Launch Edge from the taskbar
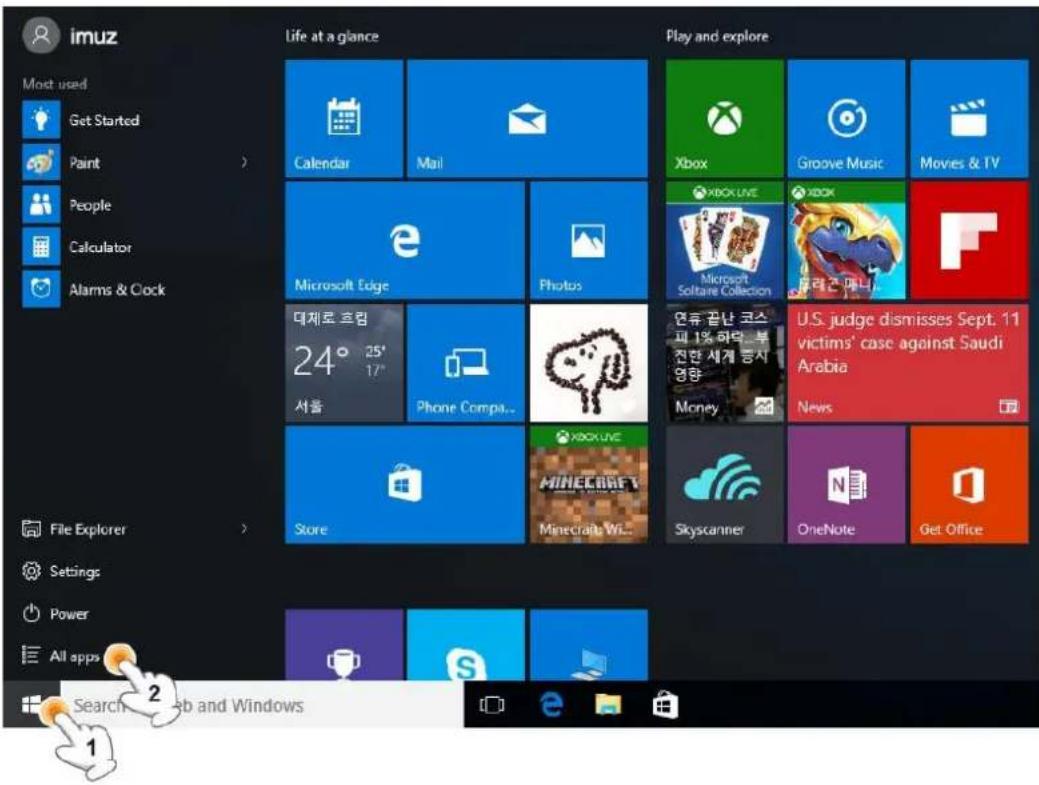 (551, 705)
